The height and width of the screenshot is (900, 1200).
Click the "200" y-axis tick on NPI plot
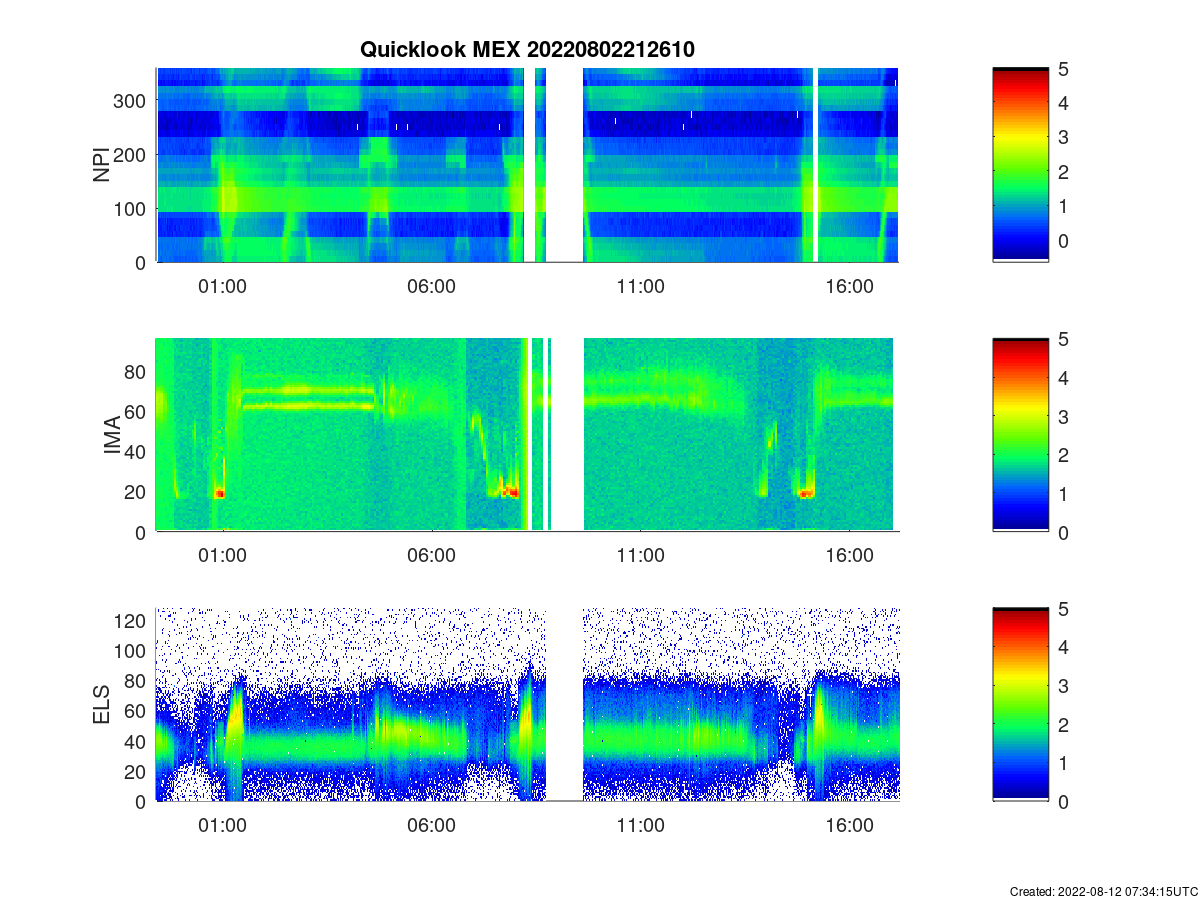click(132, 155)
